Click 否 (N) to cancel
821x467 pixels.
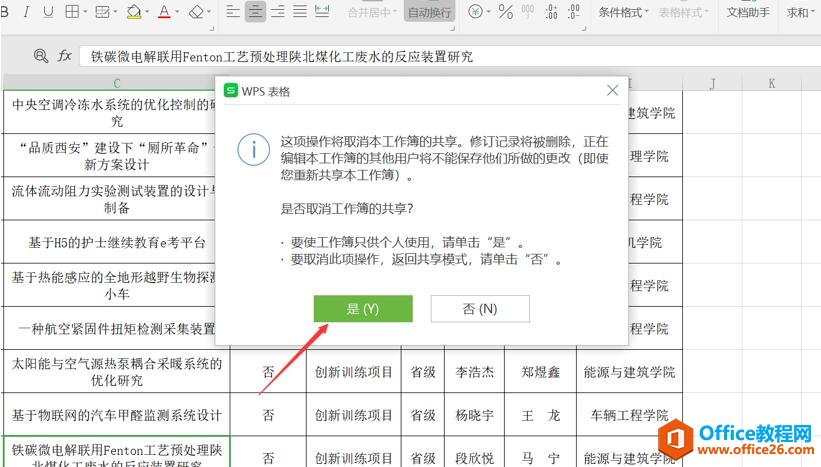[479, 309]
